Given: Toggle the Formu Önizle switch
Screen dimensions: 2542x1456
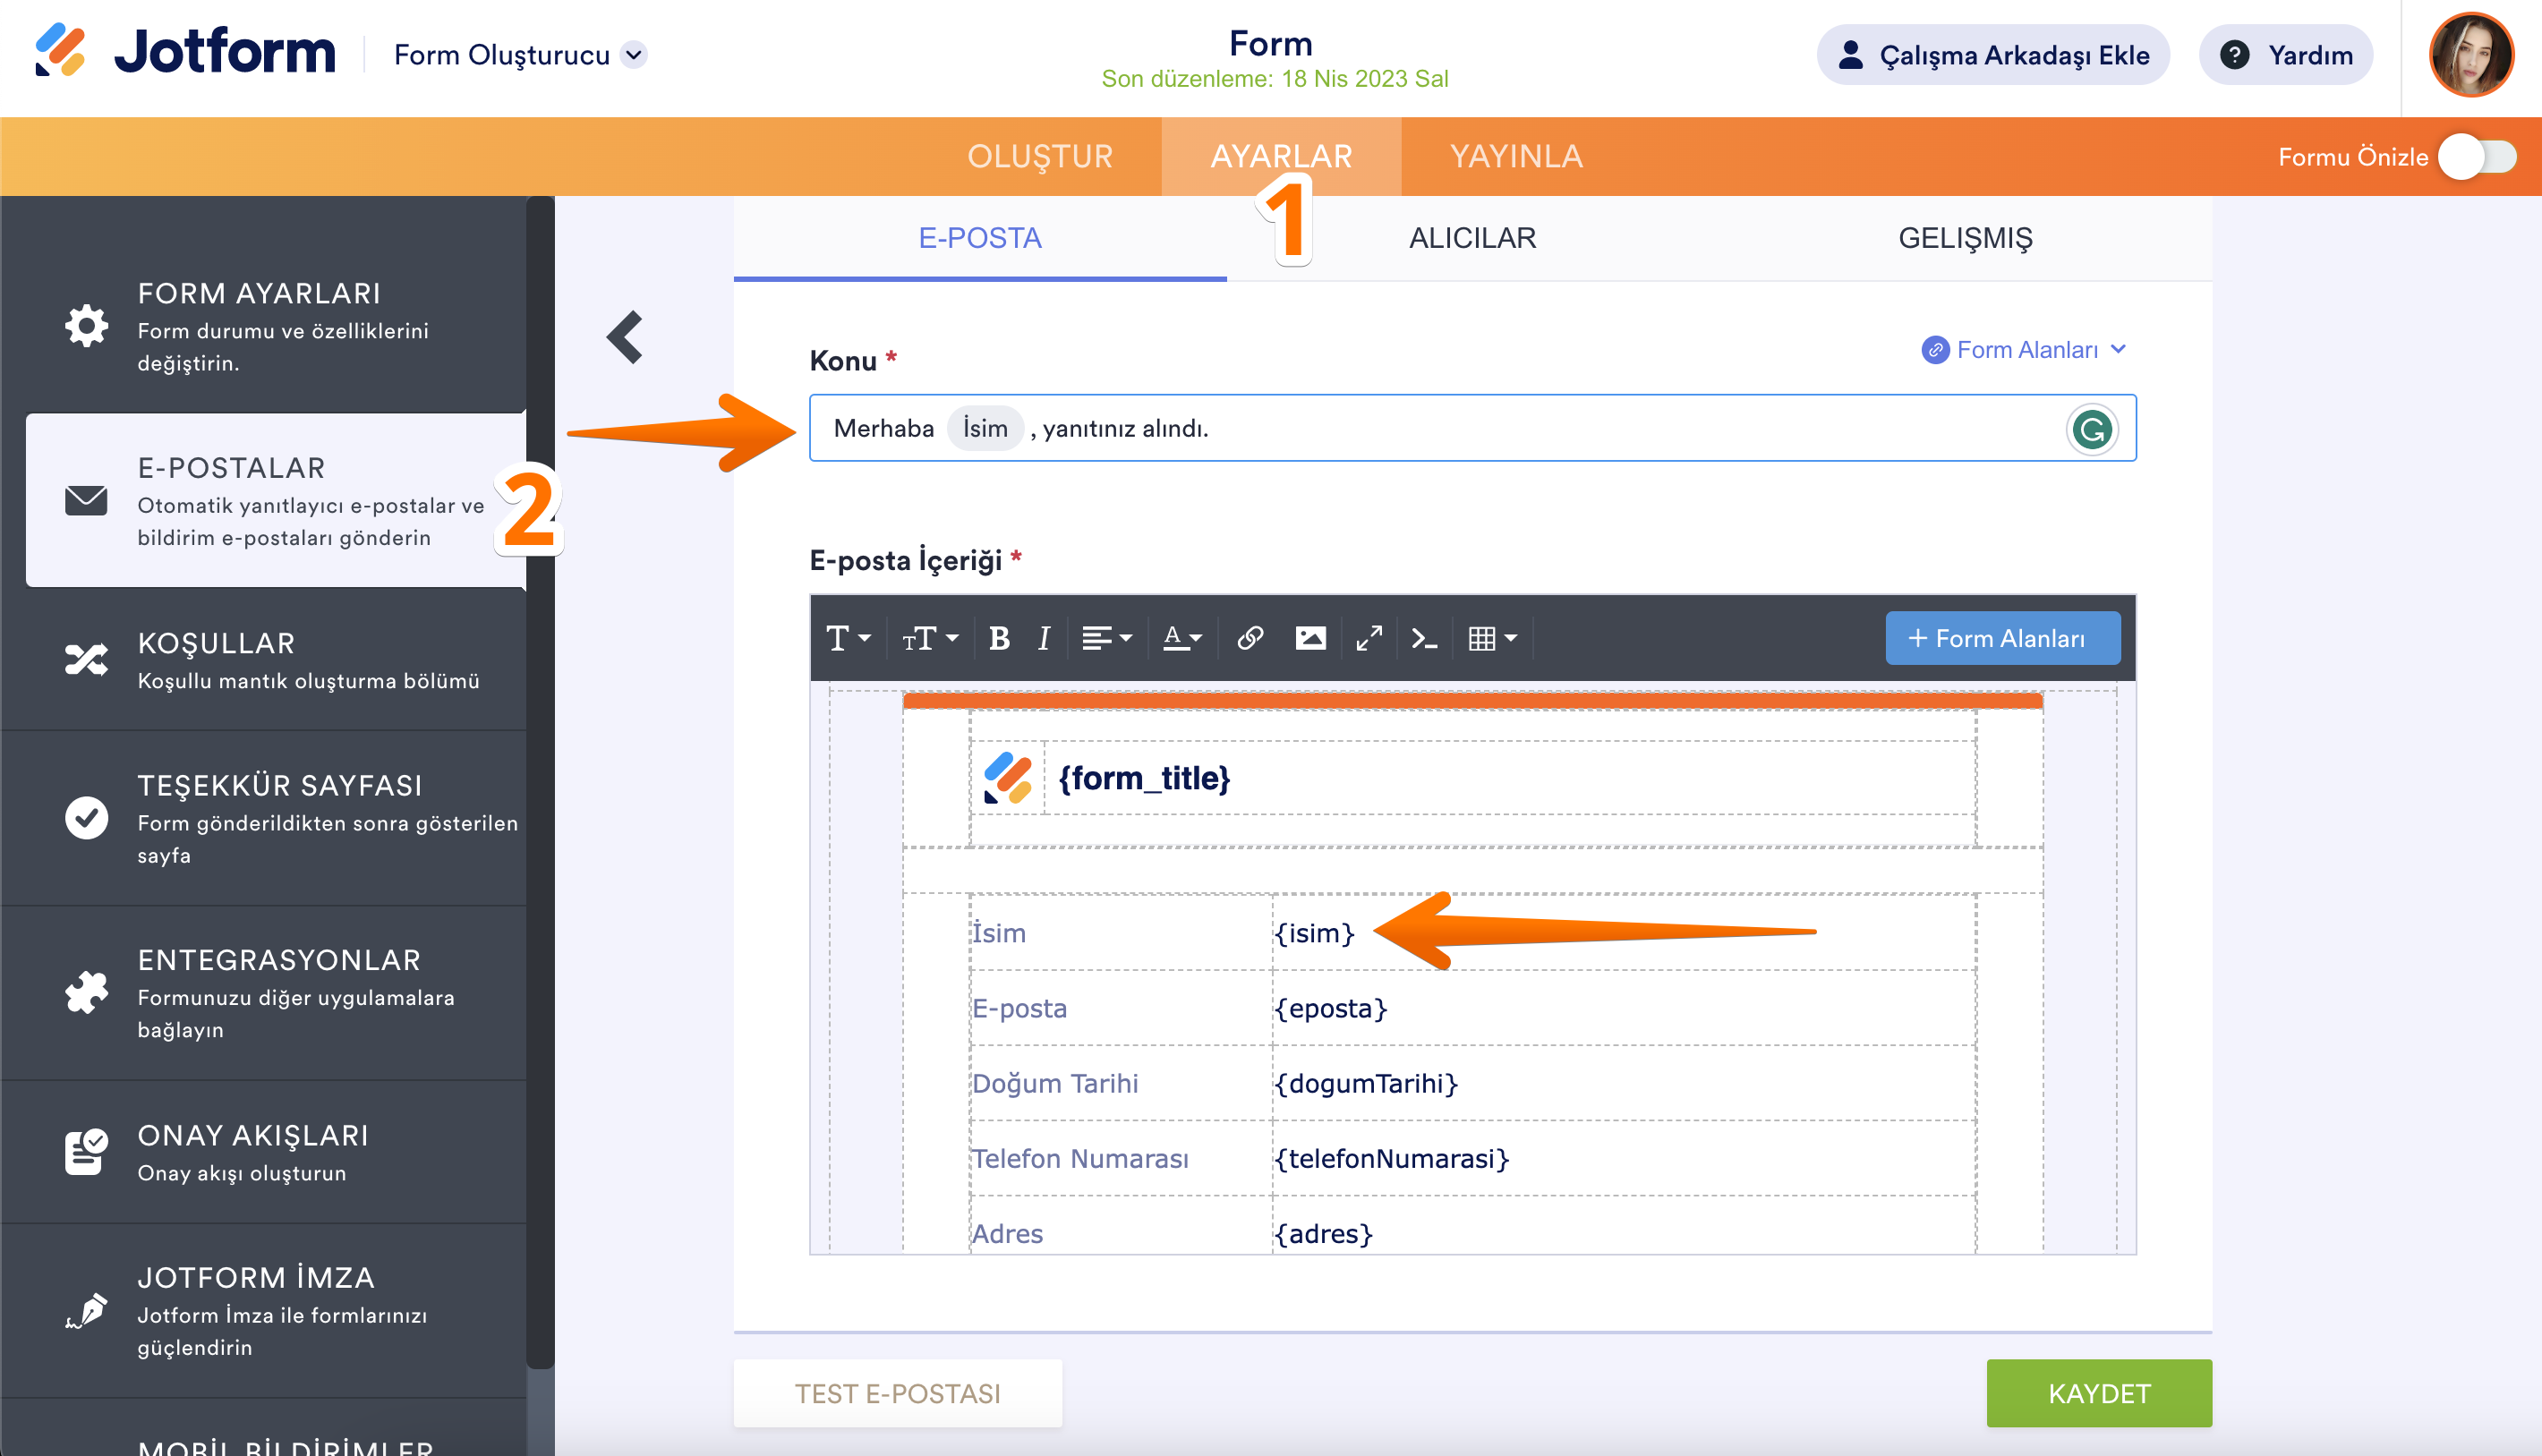Looking at the screenshot, I should pyautogui.click(x=2477, y=157).
